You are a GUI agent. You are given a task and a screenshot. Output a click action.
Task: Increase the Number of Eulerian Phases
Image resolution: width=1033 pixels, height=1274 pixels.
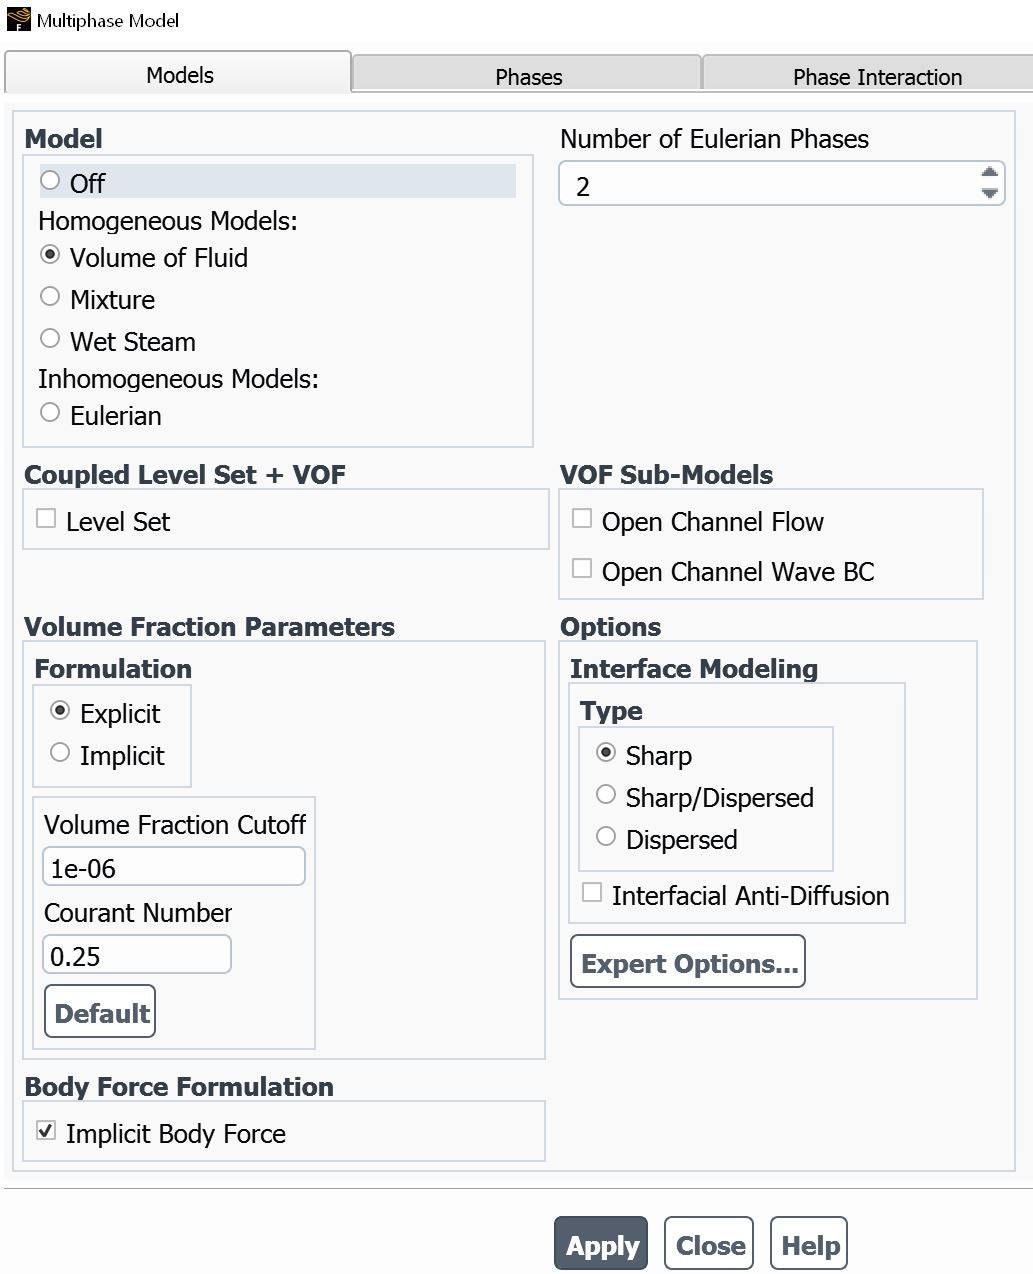click(x=989, y=174)
